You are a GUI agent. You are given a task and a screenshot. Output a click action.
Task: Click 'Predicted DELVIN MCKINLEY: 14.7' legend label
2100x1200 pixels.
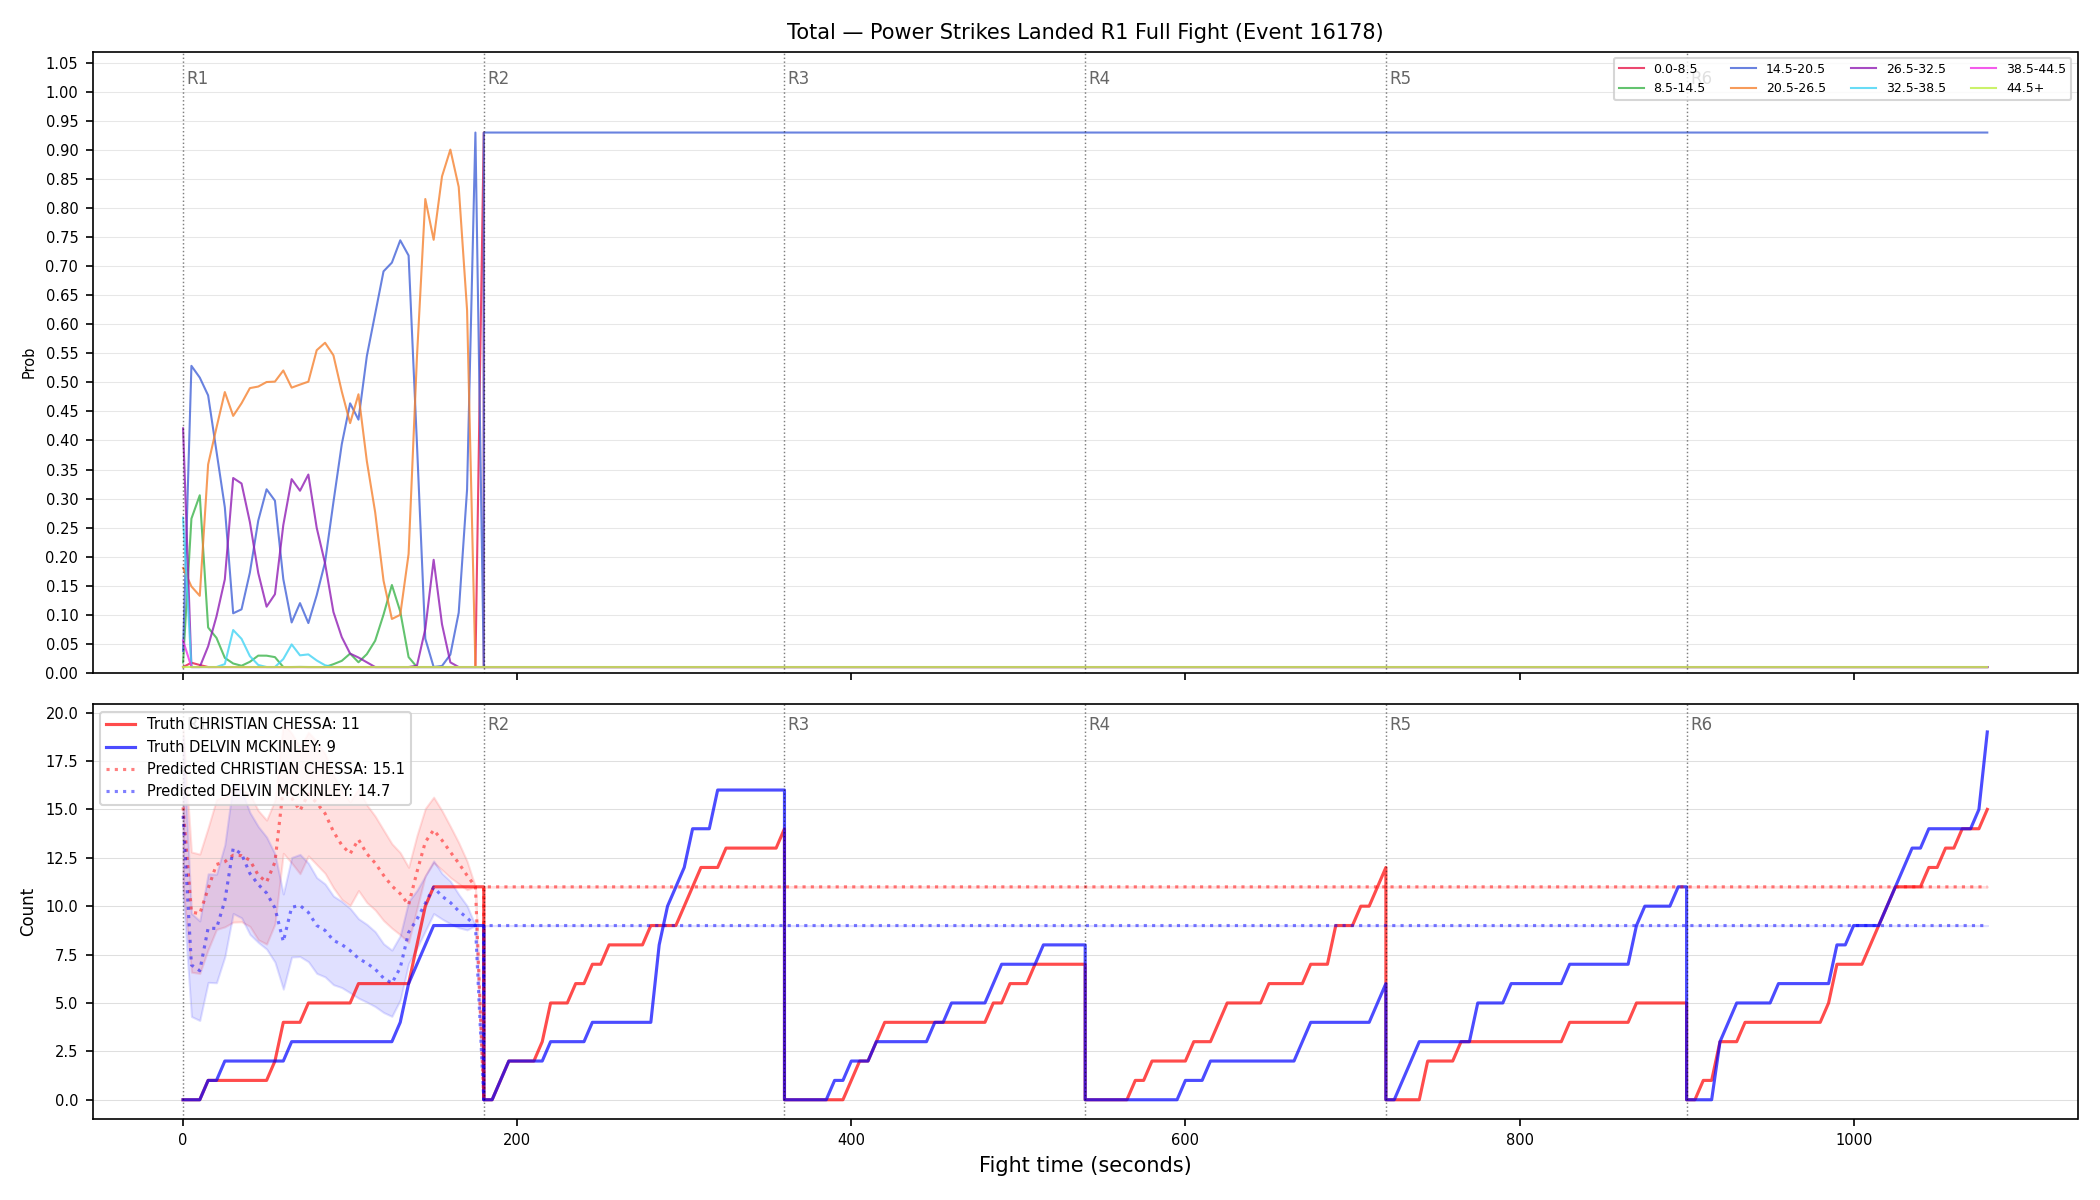click(268, 791)
